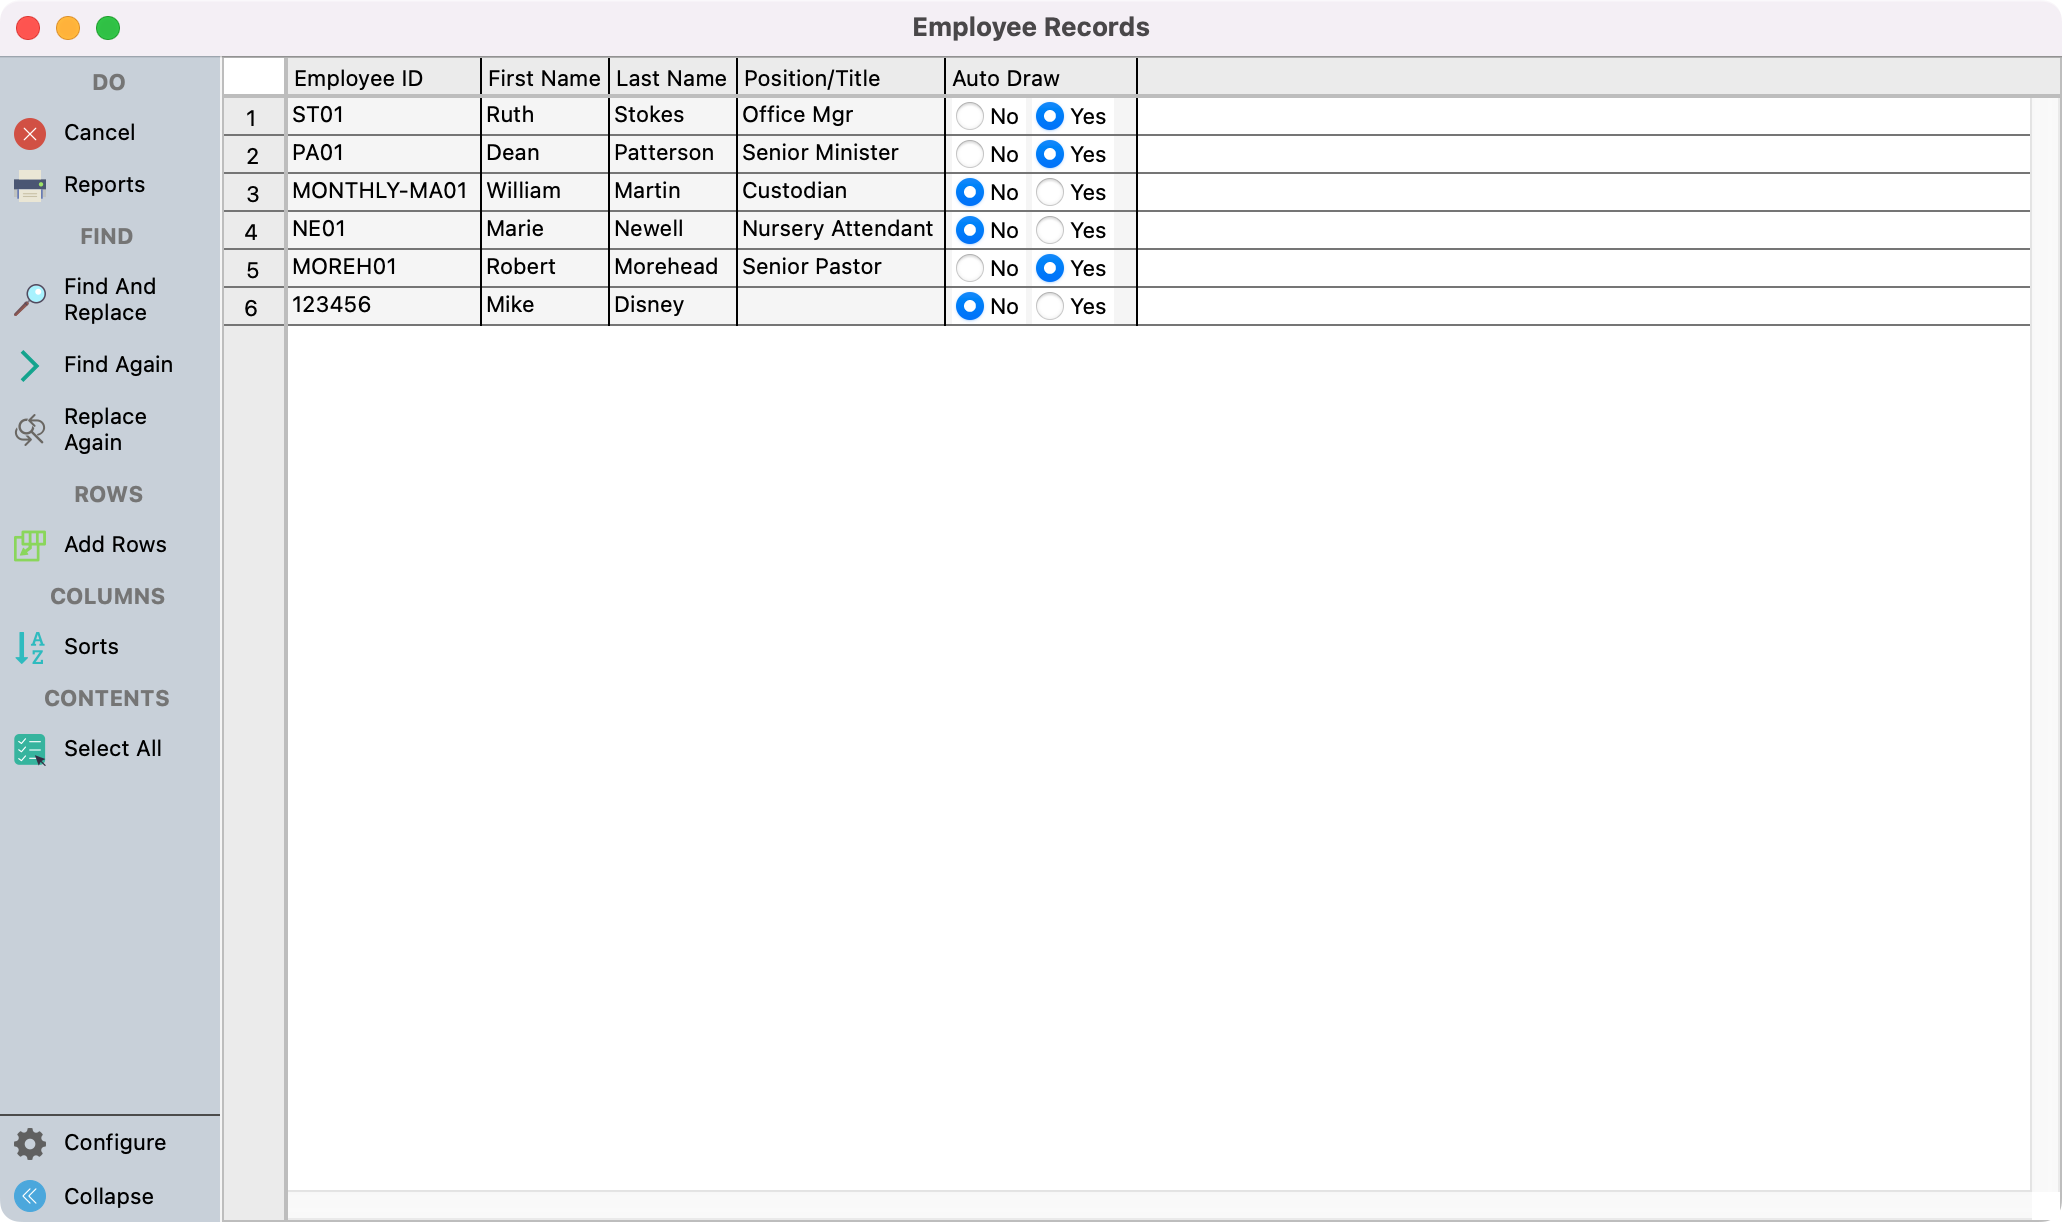Click the Find Again arrow icon
This screenshot has width=2062, height=1222.
point(30,365)
